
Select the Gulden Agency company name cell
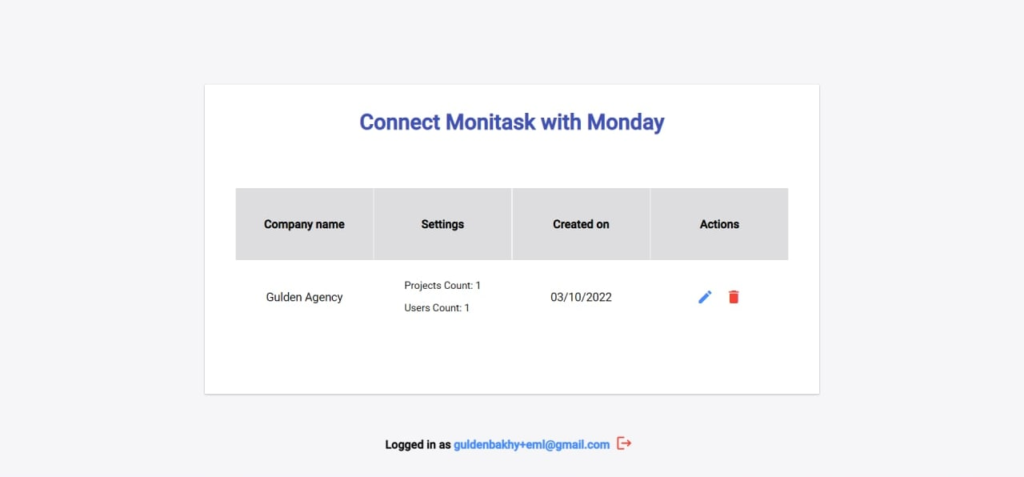tap(304, 297)
